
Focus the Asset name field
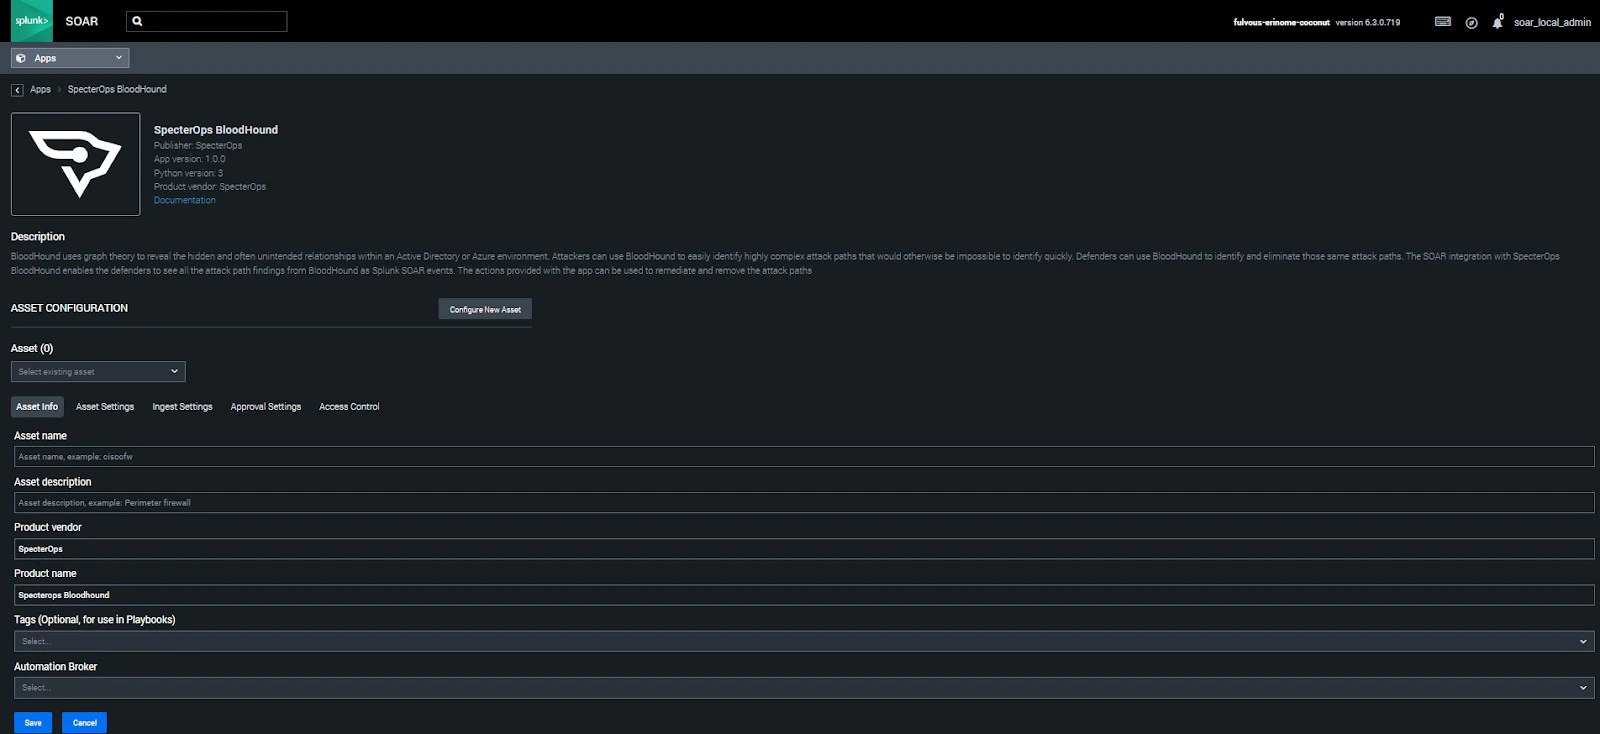pyautogui.click(x=804, y=457)
